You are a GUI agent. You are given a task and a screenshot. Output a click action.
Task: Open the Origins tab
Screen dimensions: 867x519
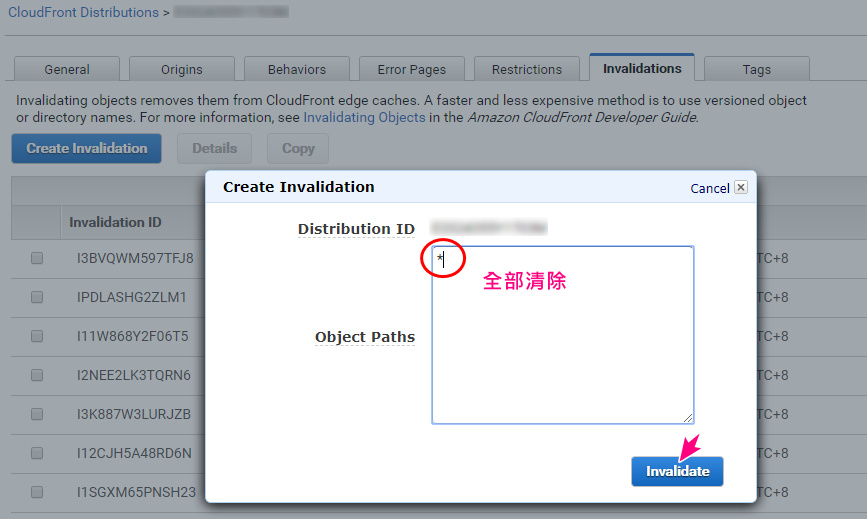click(182, 69)
